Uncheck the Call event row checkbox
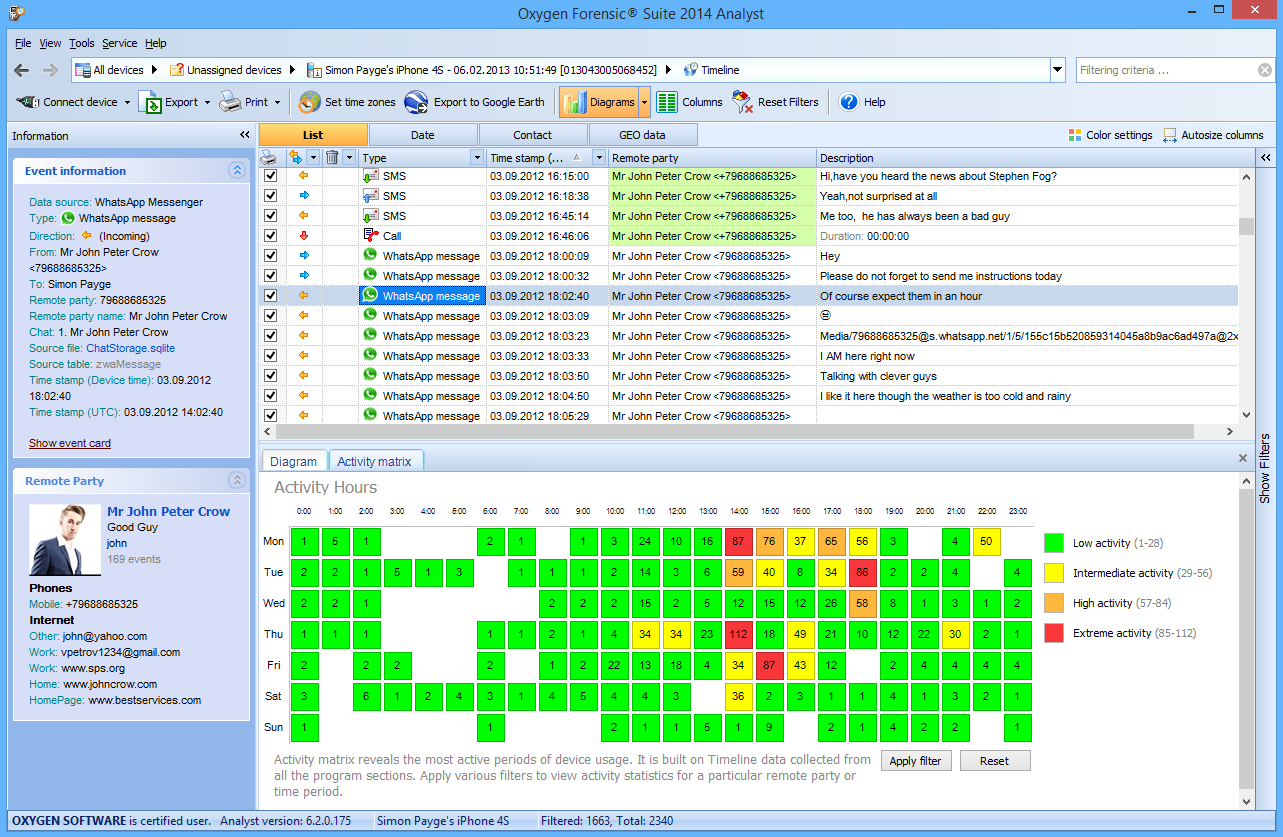 click(270, 236)
